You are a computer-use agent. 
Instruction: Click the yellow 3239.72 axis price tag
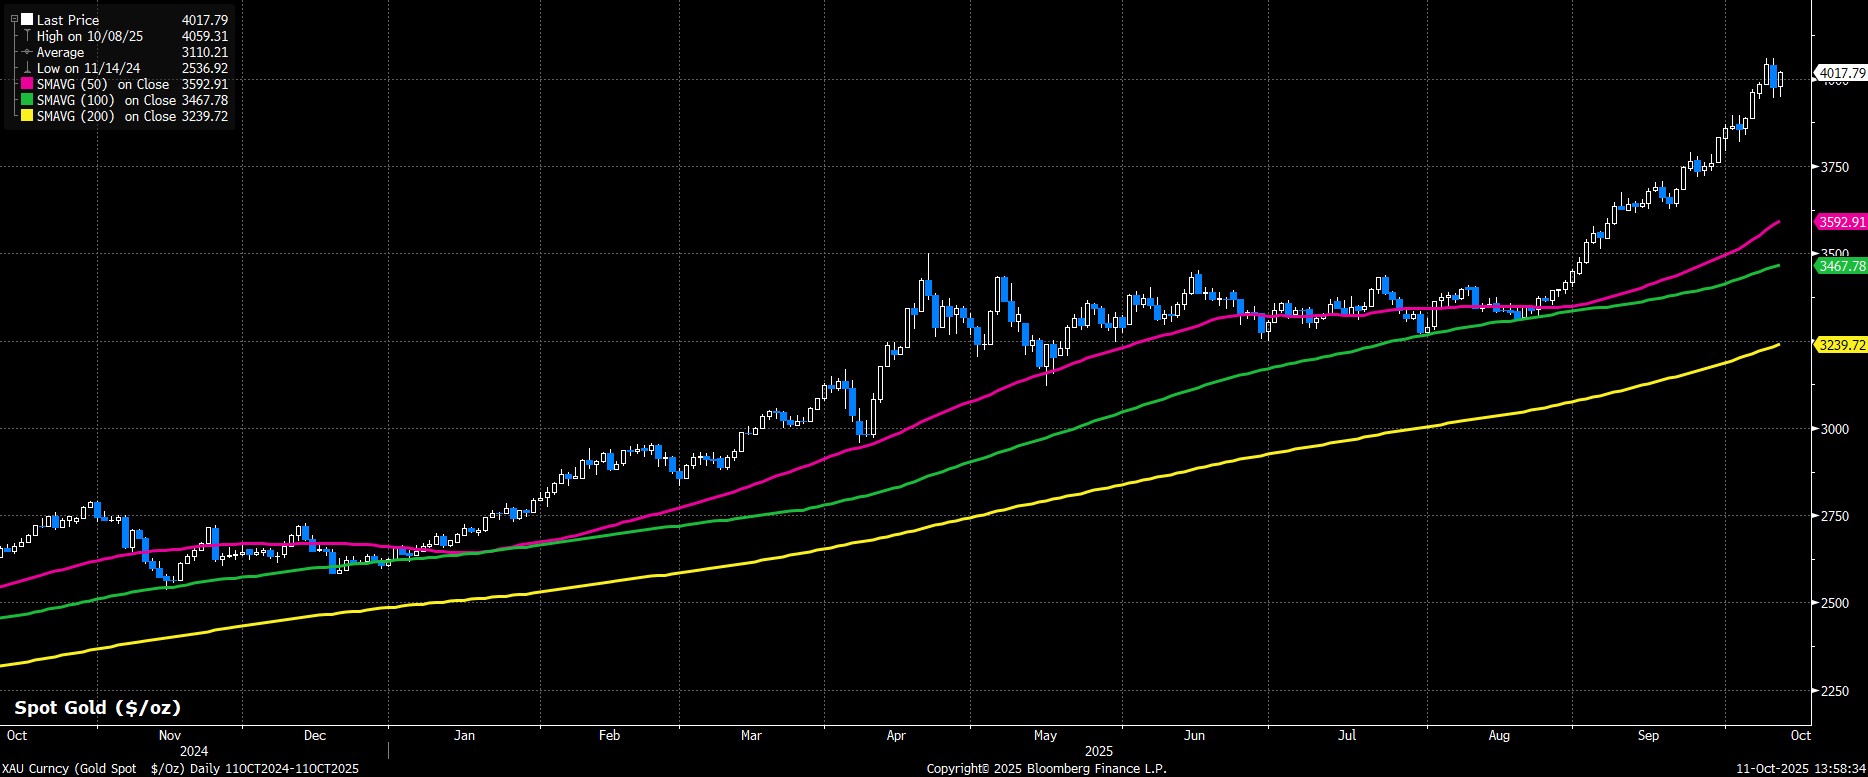[x=1841, y=345]
